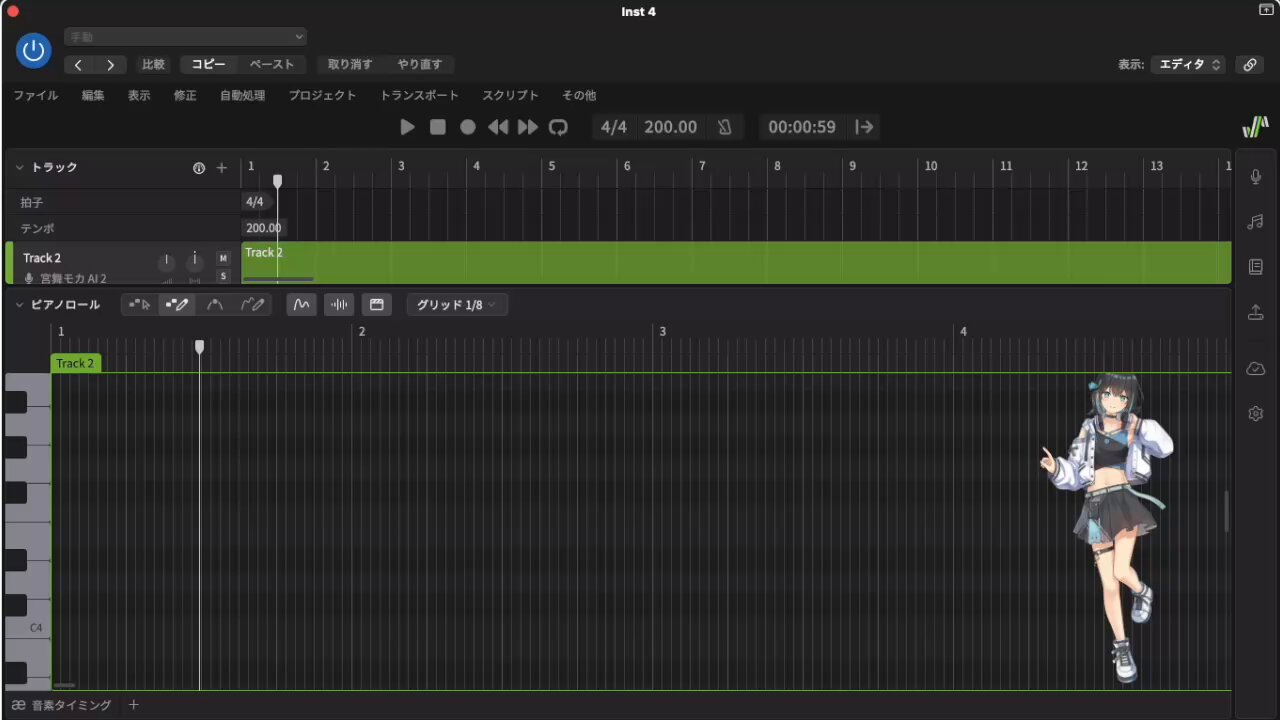Mute Track 2 with M button

tap(223, 258)
